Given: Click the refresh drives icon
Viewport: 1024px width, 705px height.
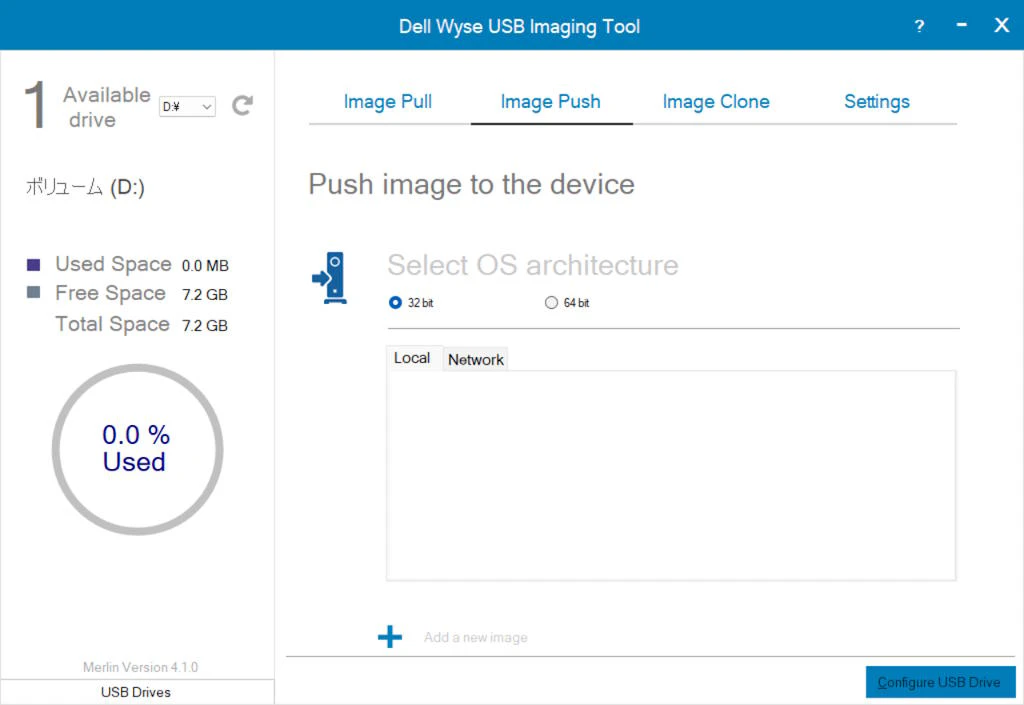Looking at the screenshot, I should [x=242, y=105].
